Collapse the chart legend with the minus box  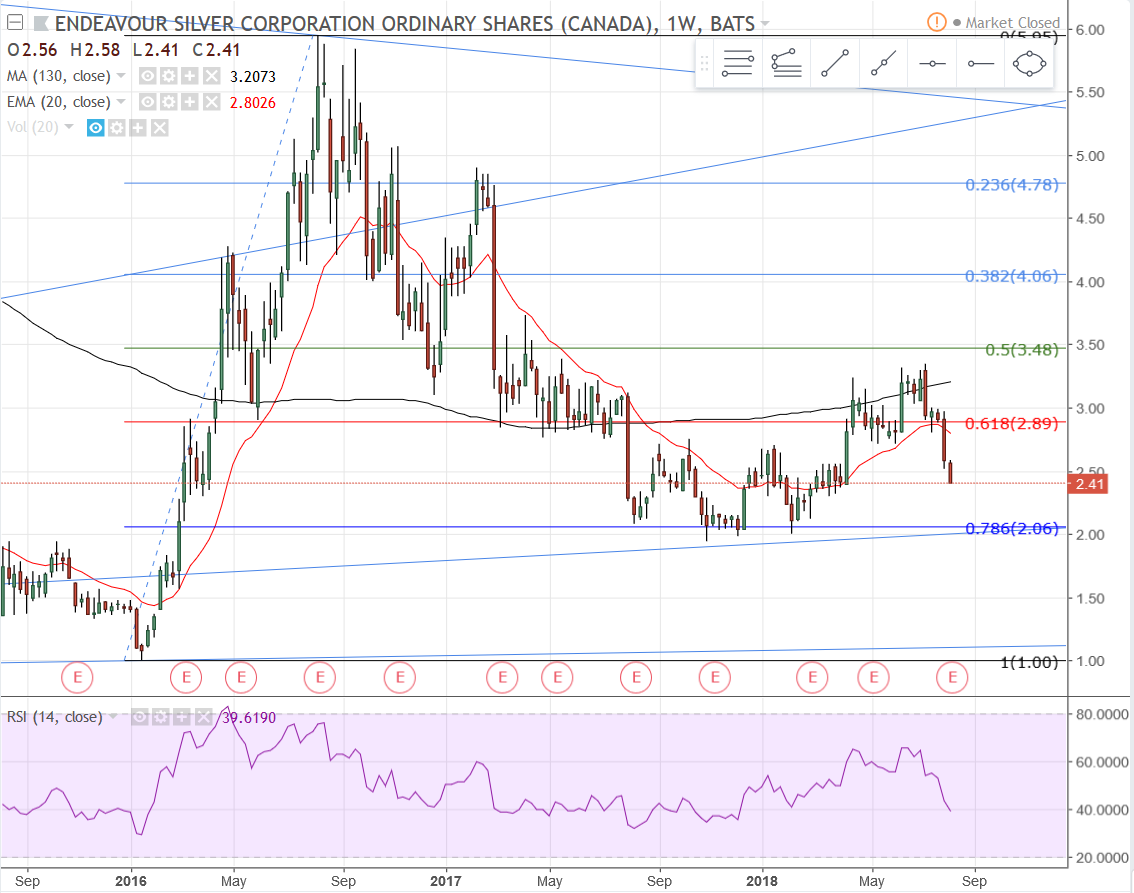point(14,23)
